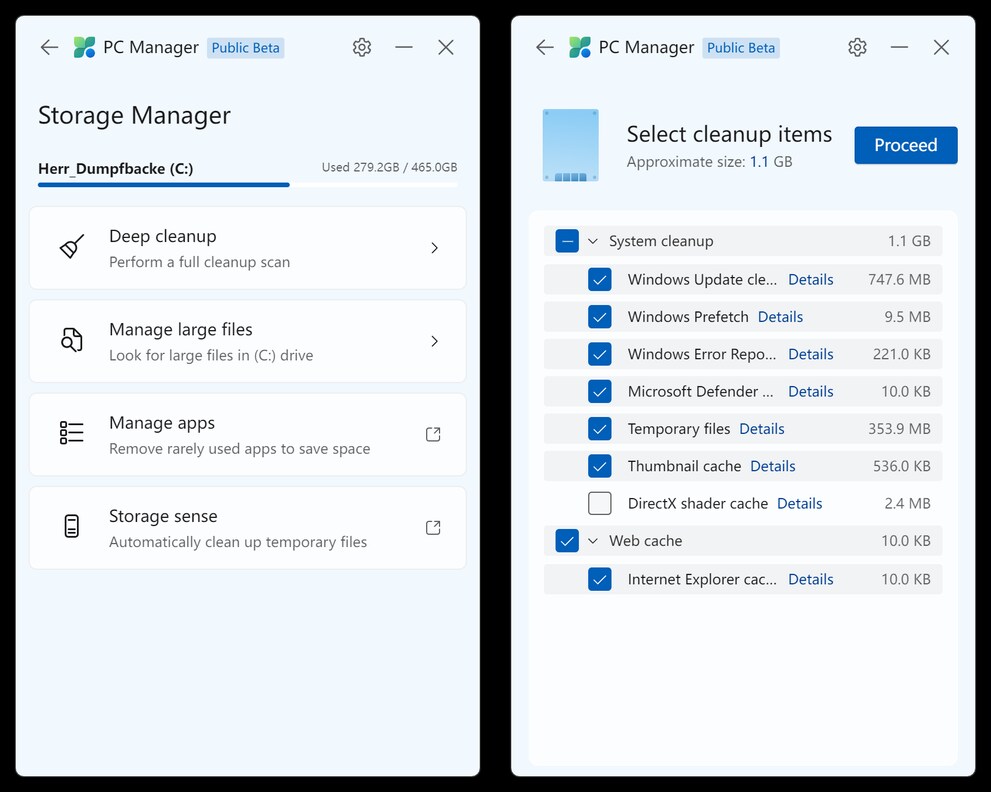This screenshot has height=792, width=991.
Task: Click the C: drive usage progress bar
Action: click(248, 185)
